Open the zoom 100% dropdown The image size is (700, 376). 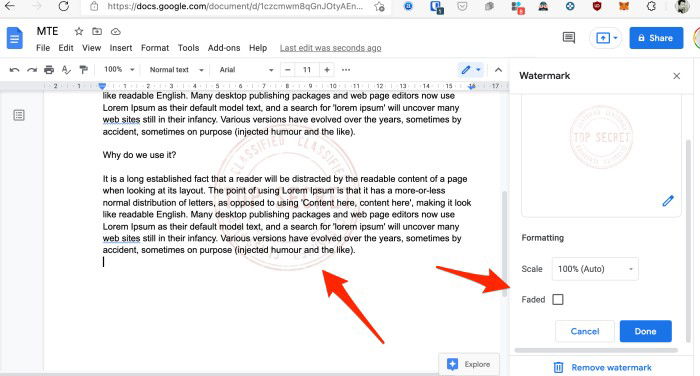[x=119, y=70]
